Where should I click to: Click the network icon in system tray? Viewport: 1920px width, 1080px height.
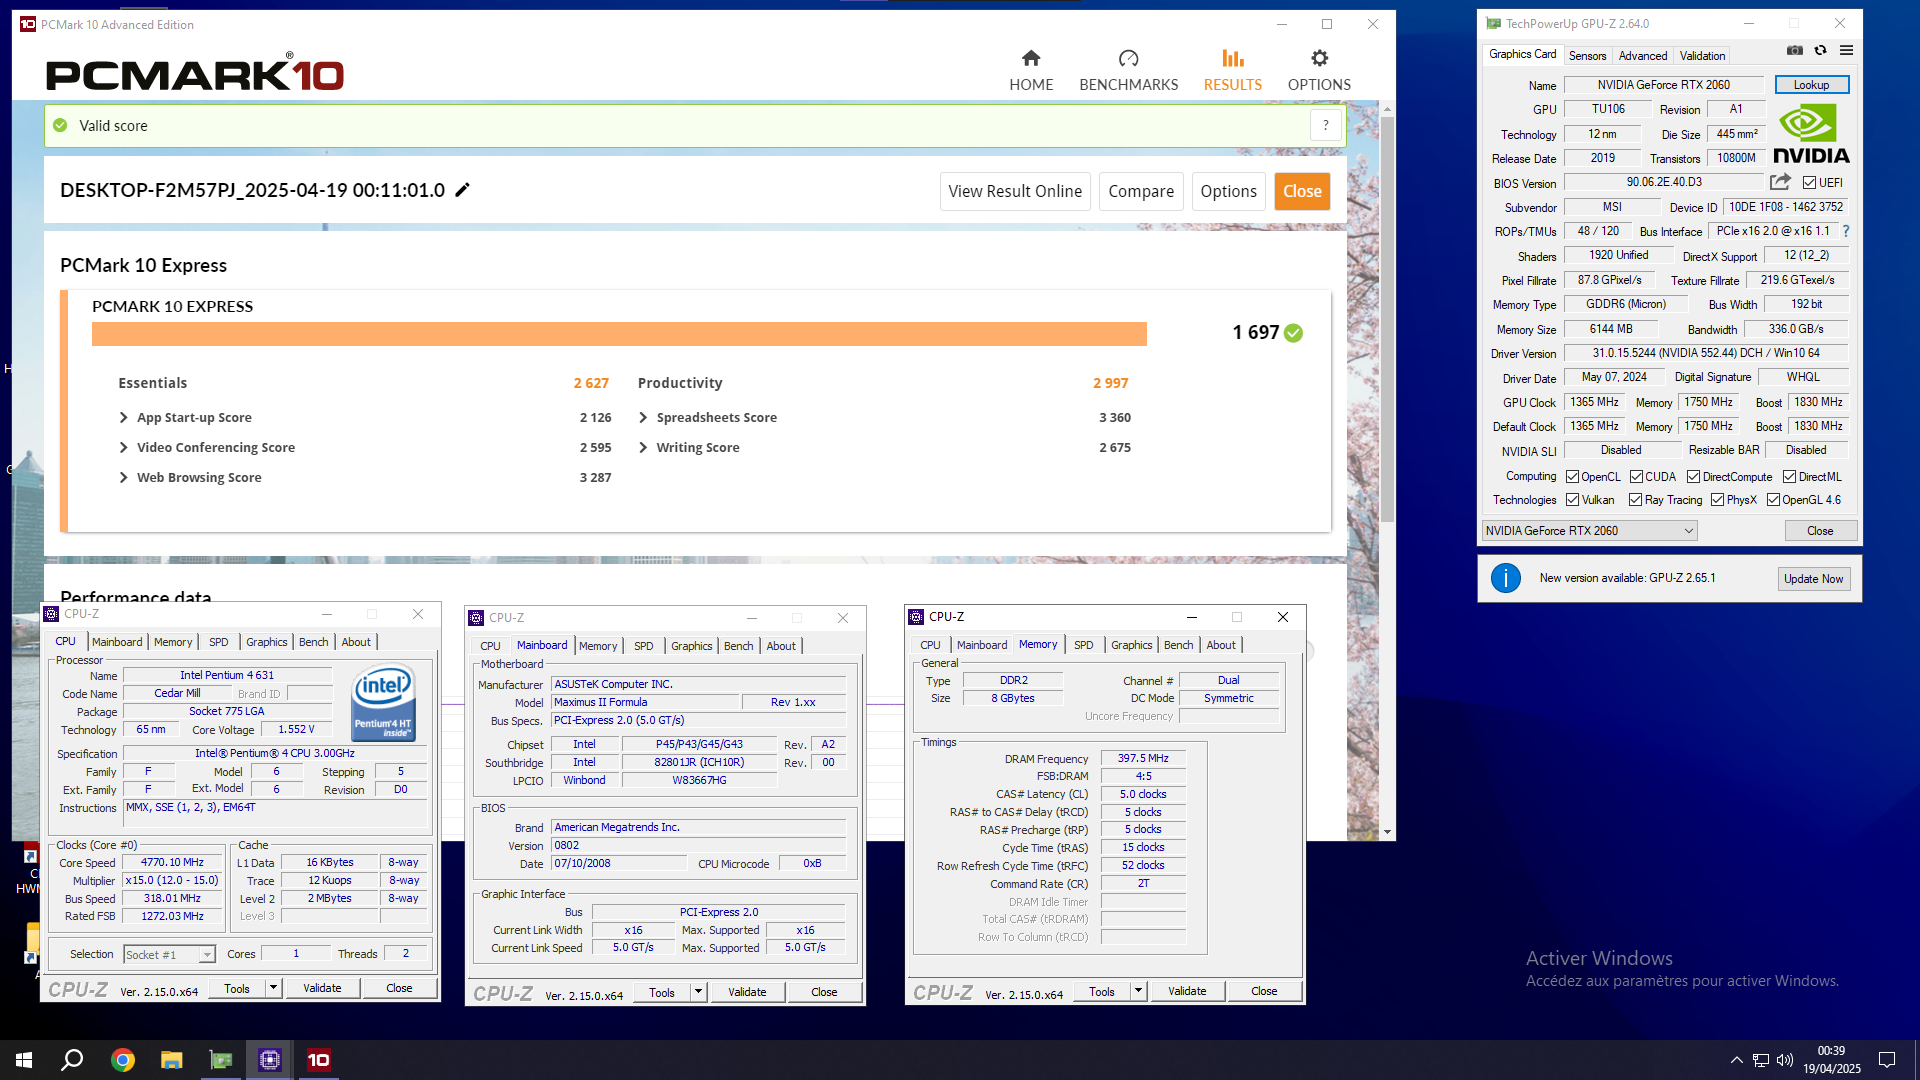coord(1761,1060)
